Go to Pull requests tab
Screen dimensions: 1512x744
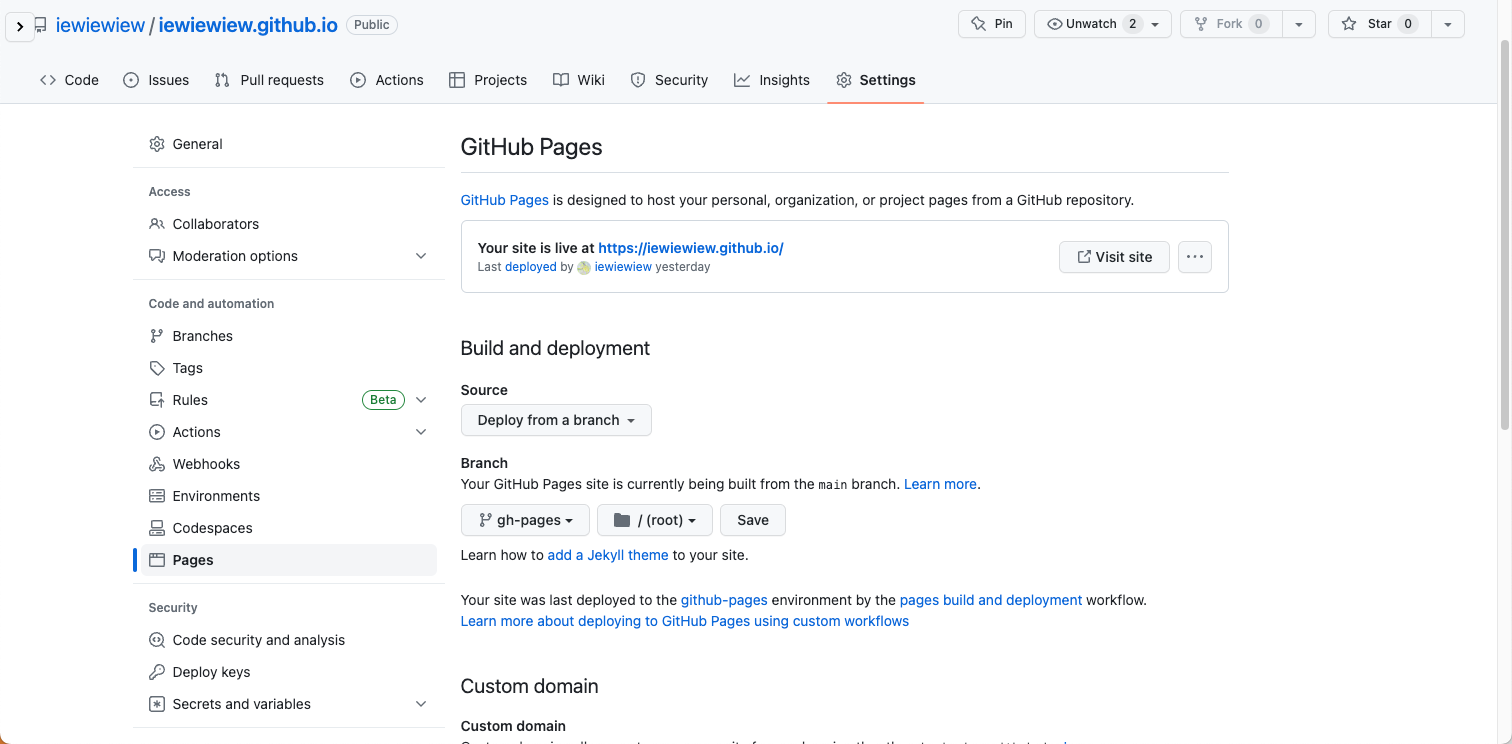click(x=269, y=80)
